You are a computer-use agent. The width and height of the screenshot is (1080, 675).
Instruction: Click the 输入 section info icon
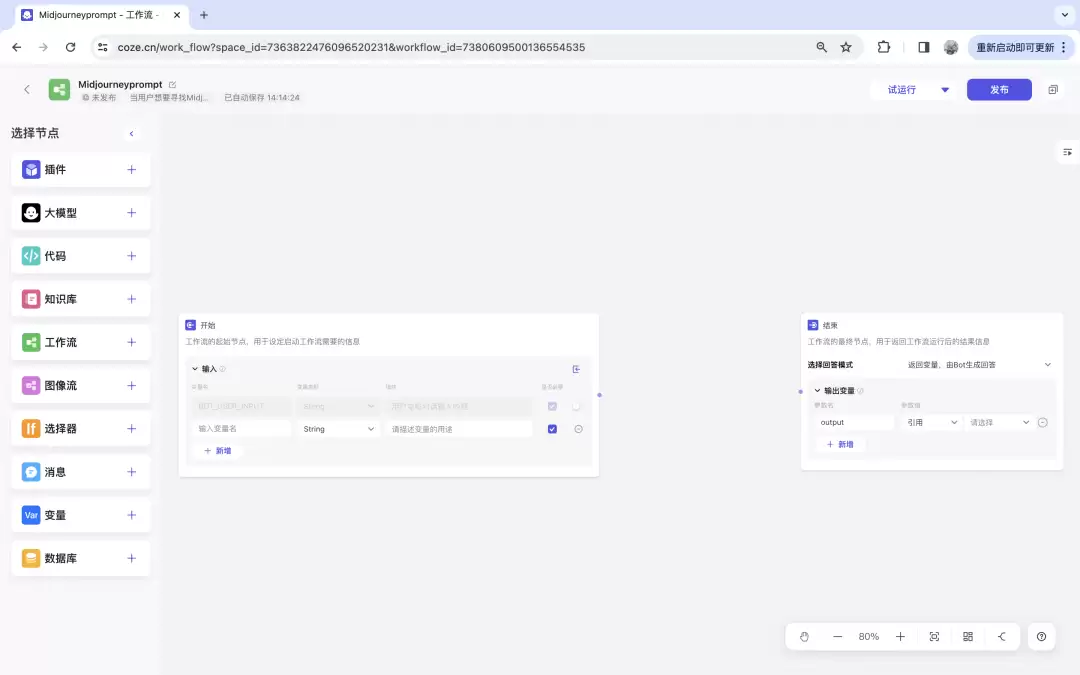(x=222, y=369)
